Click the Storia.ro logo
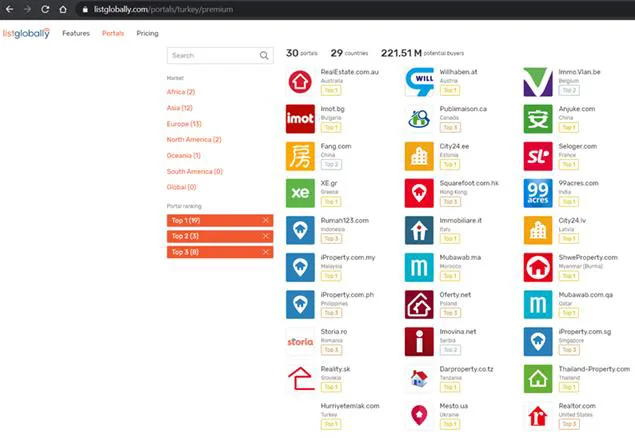Image resolution: width=635 pixels, height=438 pixels. point(300,342)
